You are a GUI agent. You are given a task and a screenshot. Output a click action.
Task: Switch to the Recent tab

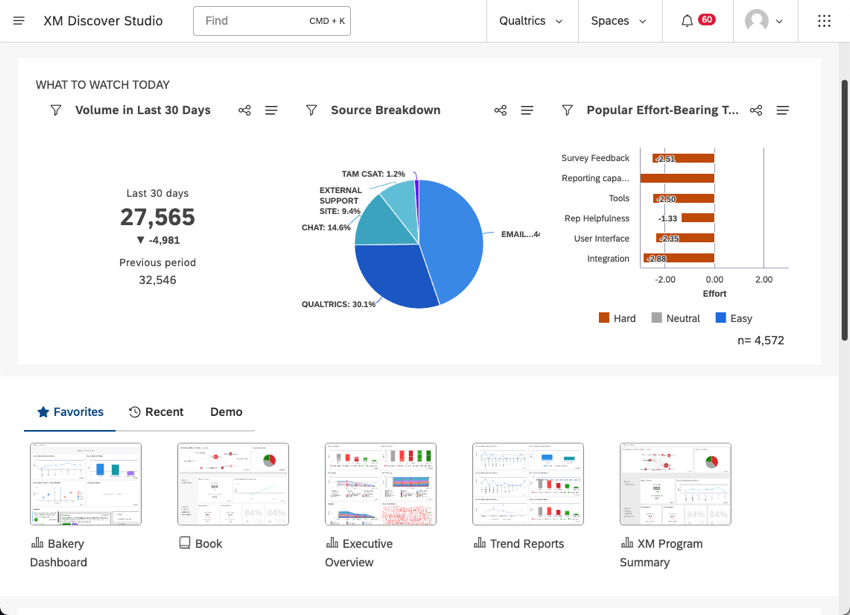click(156, 412)
